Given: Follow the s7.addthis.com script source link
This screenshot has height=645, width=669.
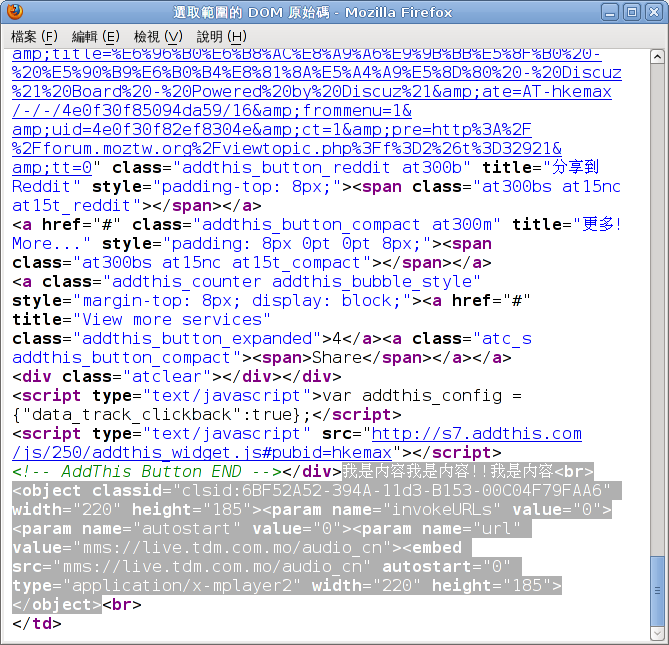Looking at the screenshot, I should [476, 434].
